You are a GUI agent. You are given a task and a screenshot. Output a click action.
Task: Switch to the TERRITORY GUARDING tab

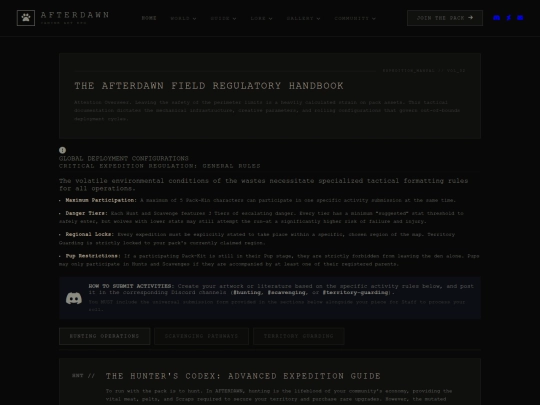coord(299,336)
